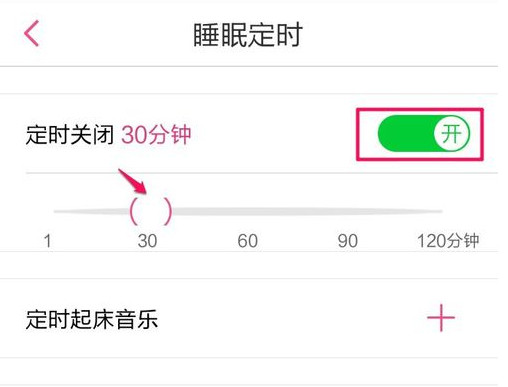Click the 开 knob on the green switch
This screenshot has height=387, width=508.
click(x=452, y=134)
